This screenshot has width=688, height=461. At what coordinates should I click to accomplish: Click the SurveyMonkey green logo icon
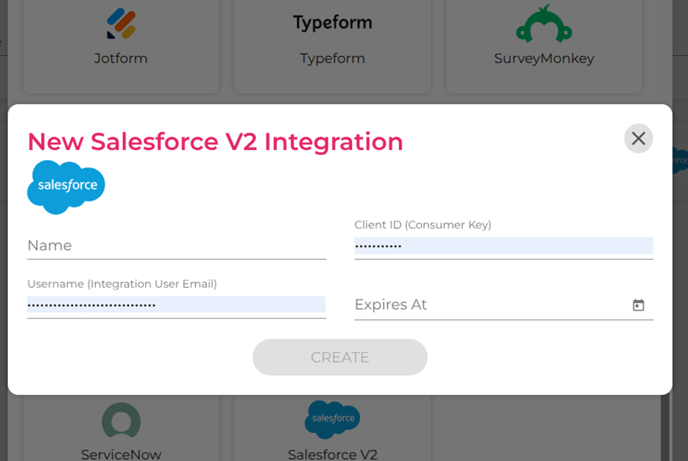(544, 23)
